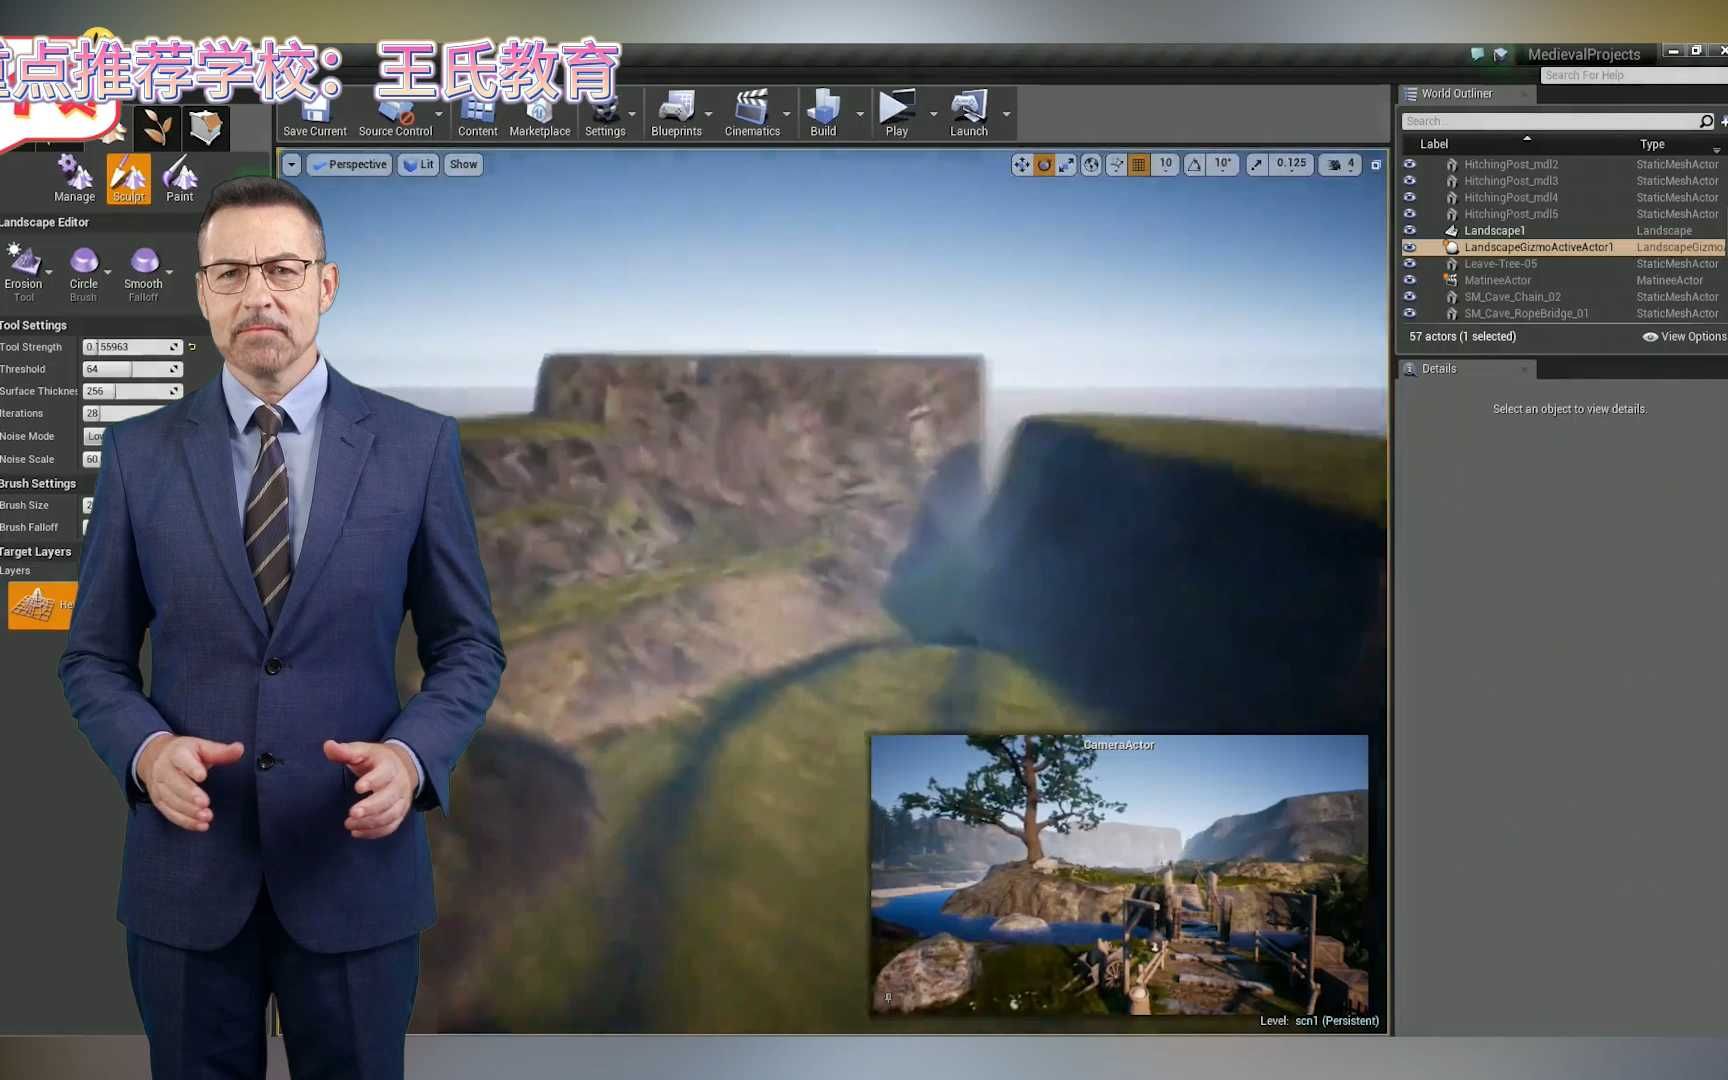The width and height of the screenshot is (1728, 1080).
Task: Switch to landscape Manage mode
Action: [75, 179]
